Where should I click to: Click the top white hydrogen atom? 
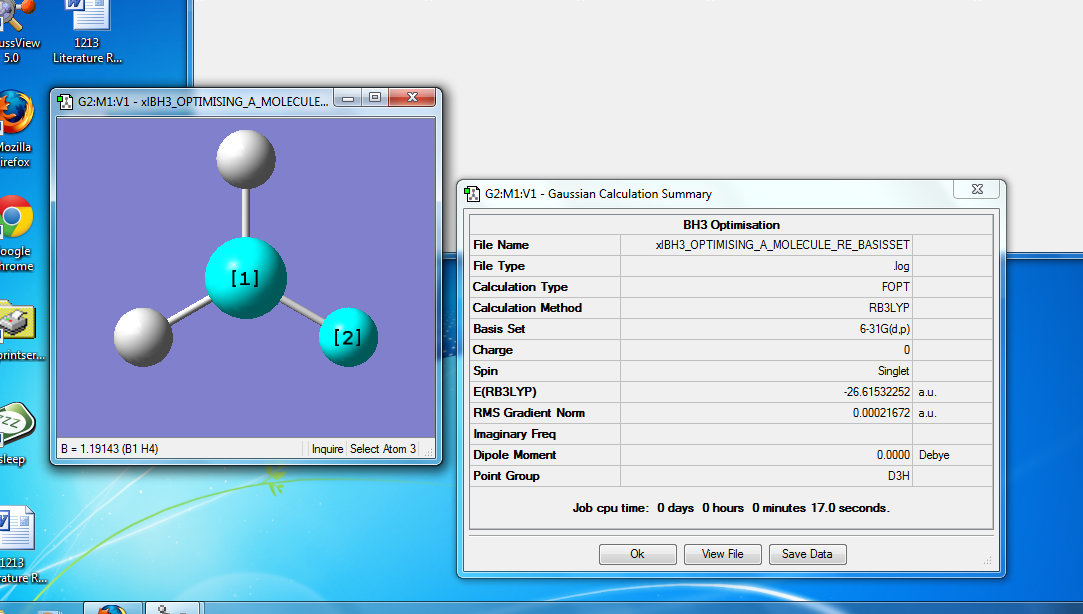[x=246, y=159]
